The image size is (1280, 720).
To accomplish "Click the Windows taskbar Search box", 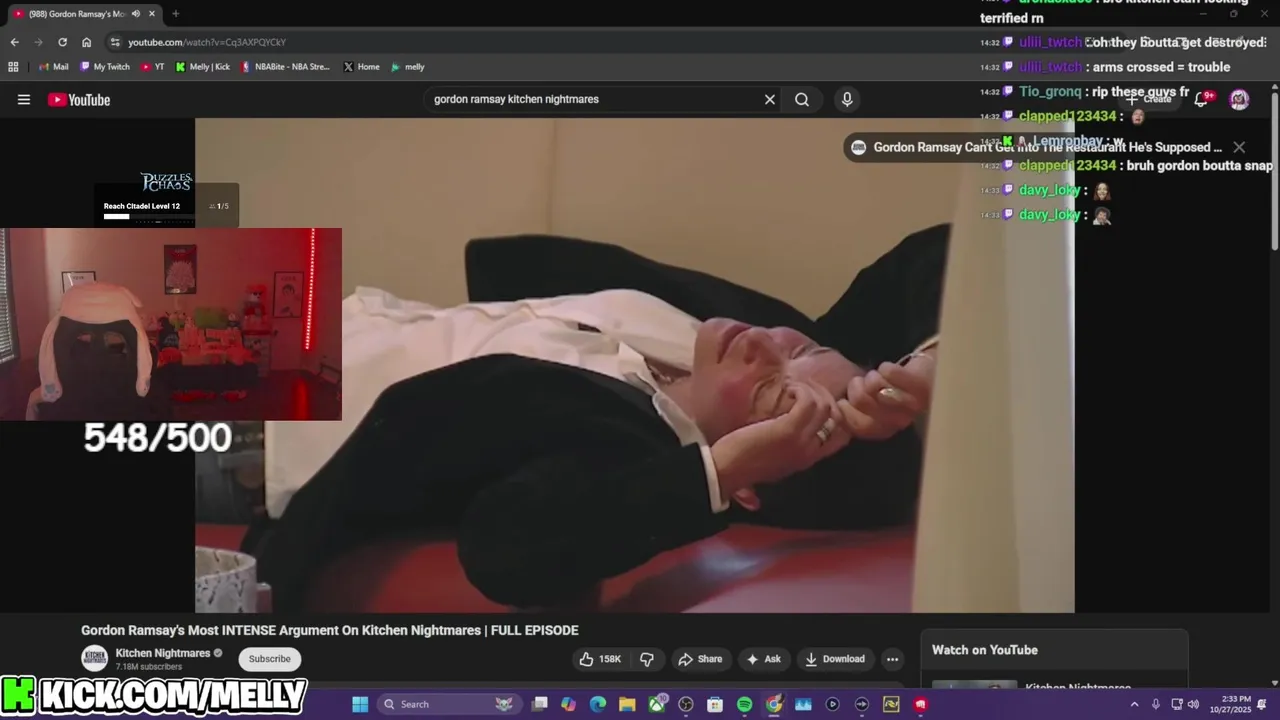I will click(448, 704).
